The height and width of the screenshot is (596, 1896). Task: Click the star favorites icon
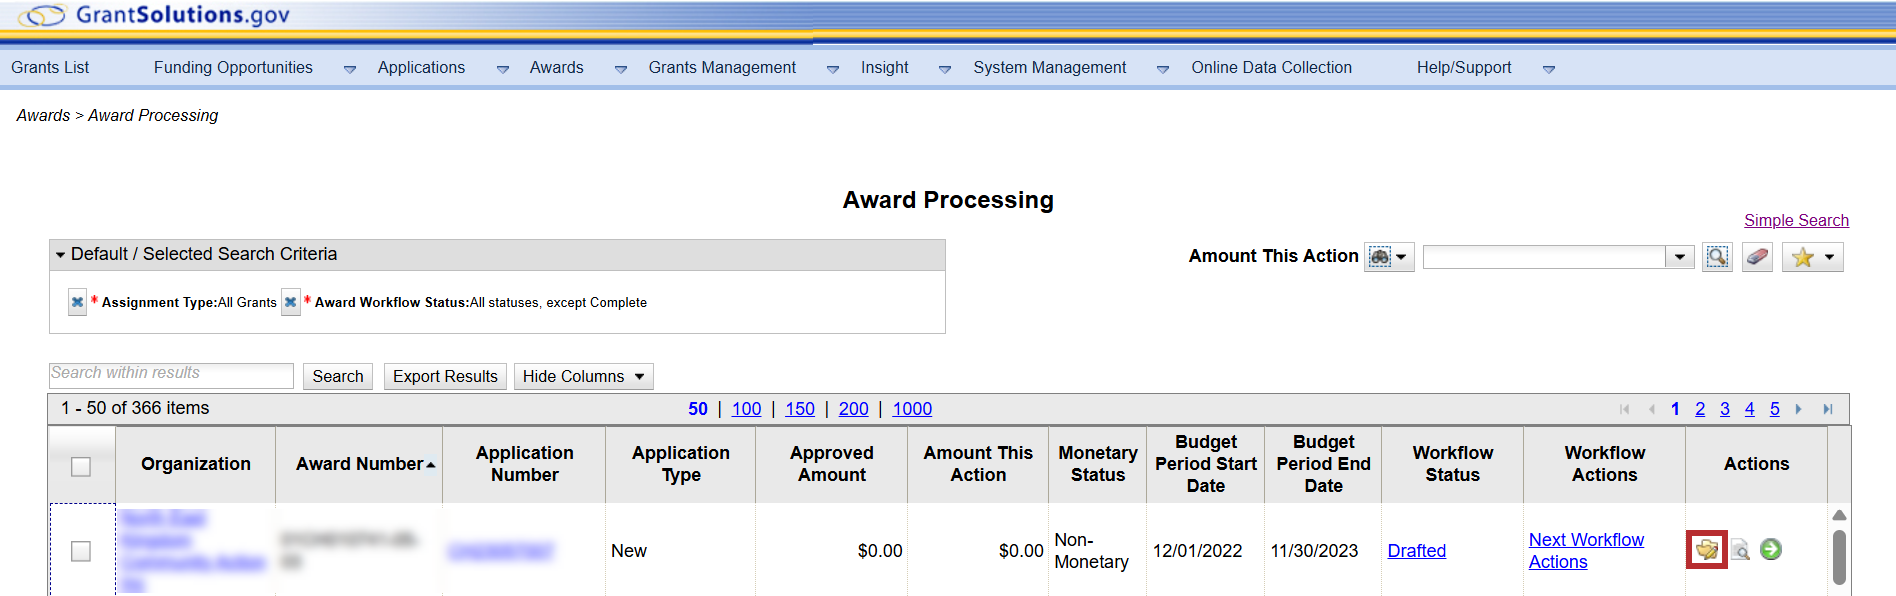click(1803, 257)
